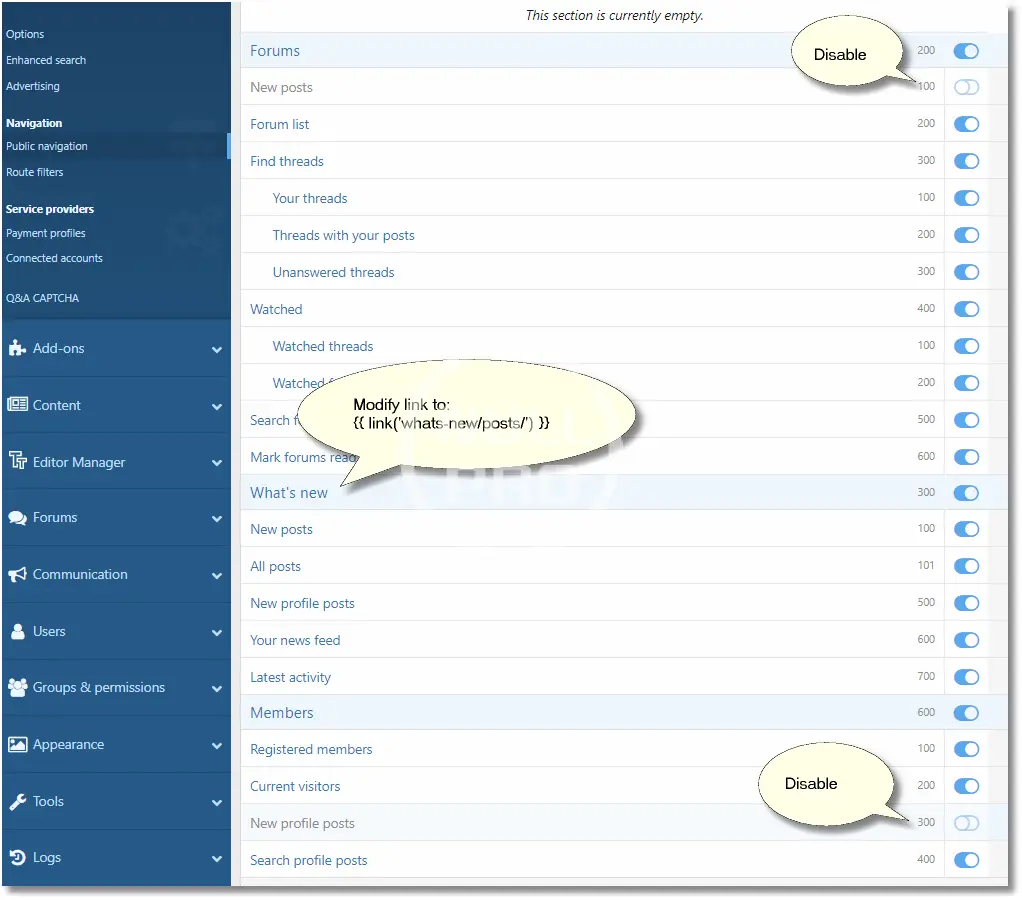Toggle off the Forum list navigation entry
The width and height of the screenshot is (1022, 900).
[x=966, y=125]
